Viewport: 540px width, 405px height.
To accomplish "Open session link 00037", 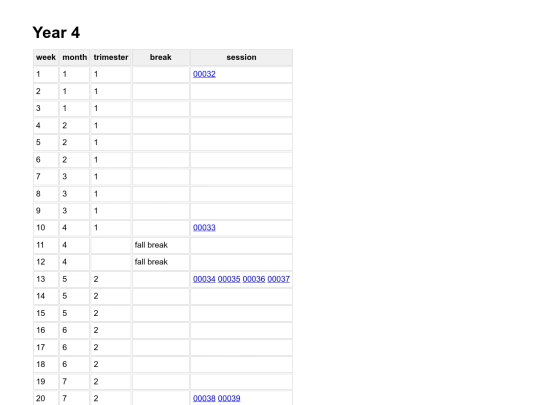I will pyautogui.click(x=279, y=279).
